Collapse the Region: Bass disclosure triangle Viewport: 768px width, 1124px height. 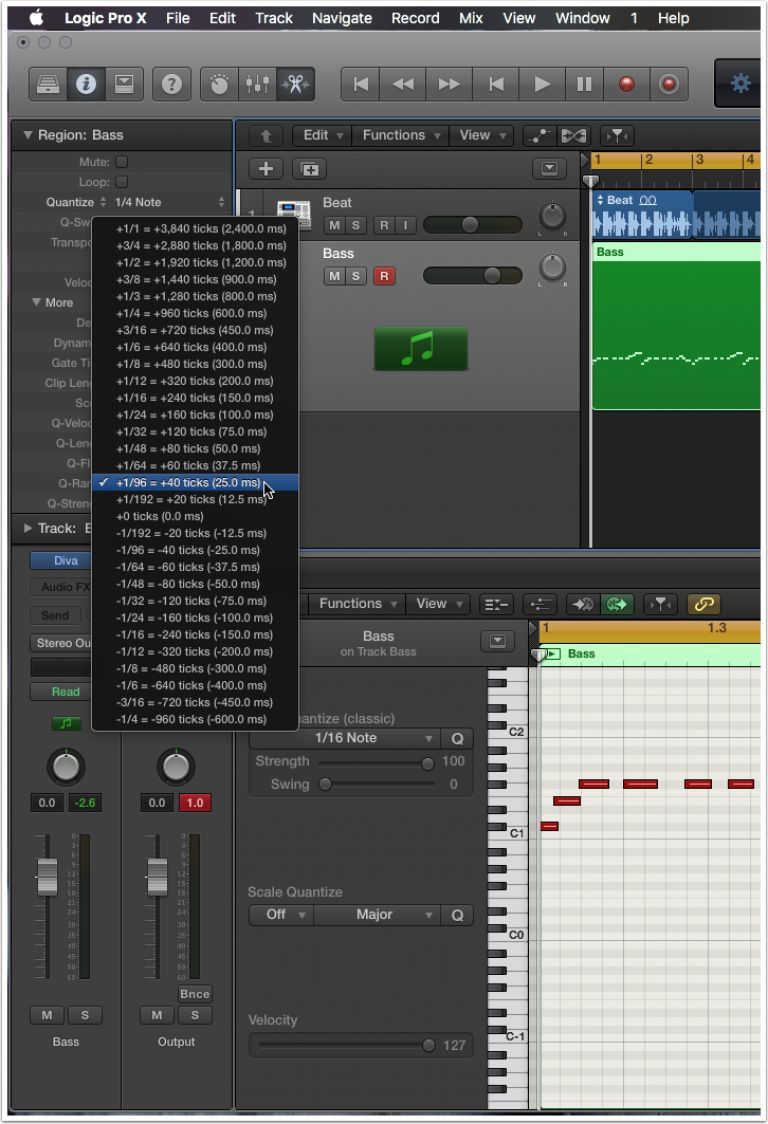tap(27, 135)
